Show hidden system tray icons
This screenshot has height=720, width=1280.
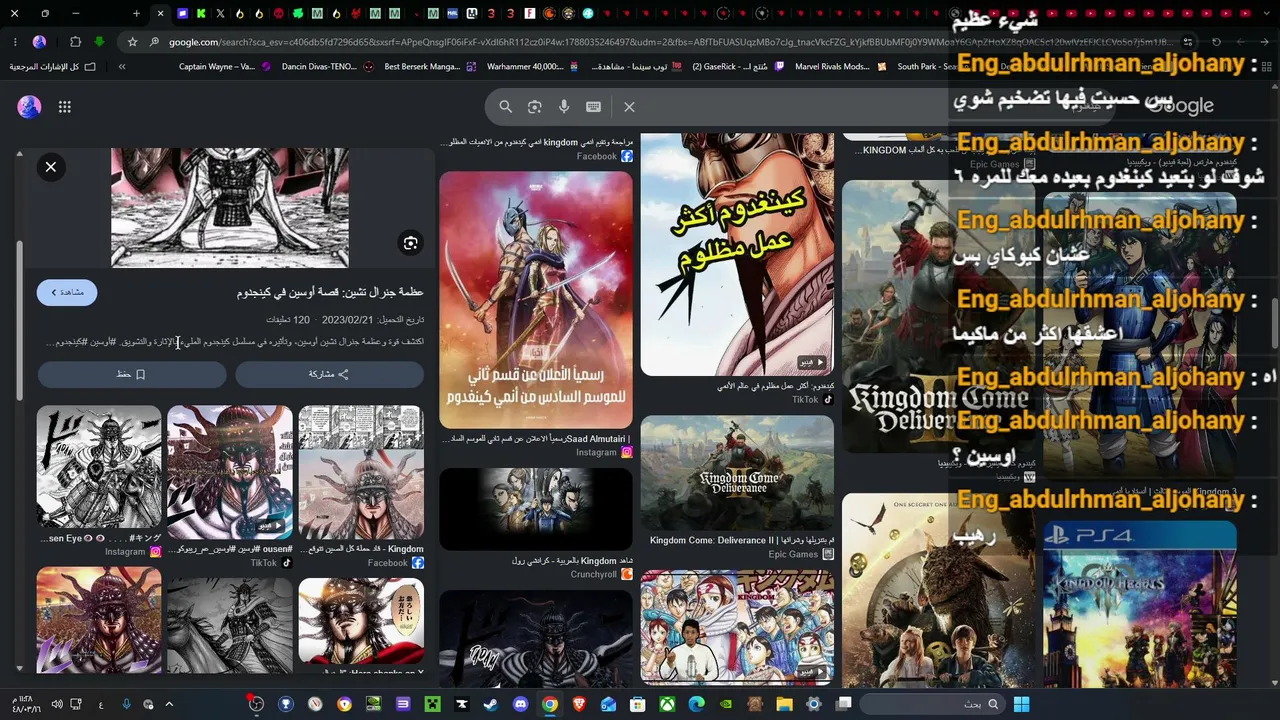pyautogui.click(x=169, y=704)
